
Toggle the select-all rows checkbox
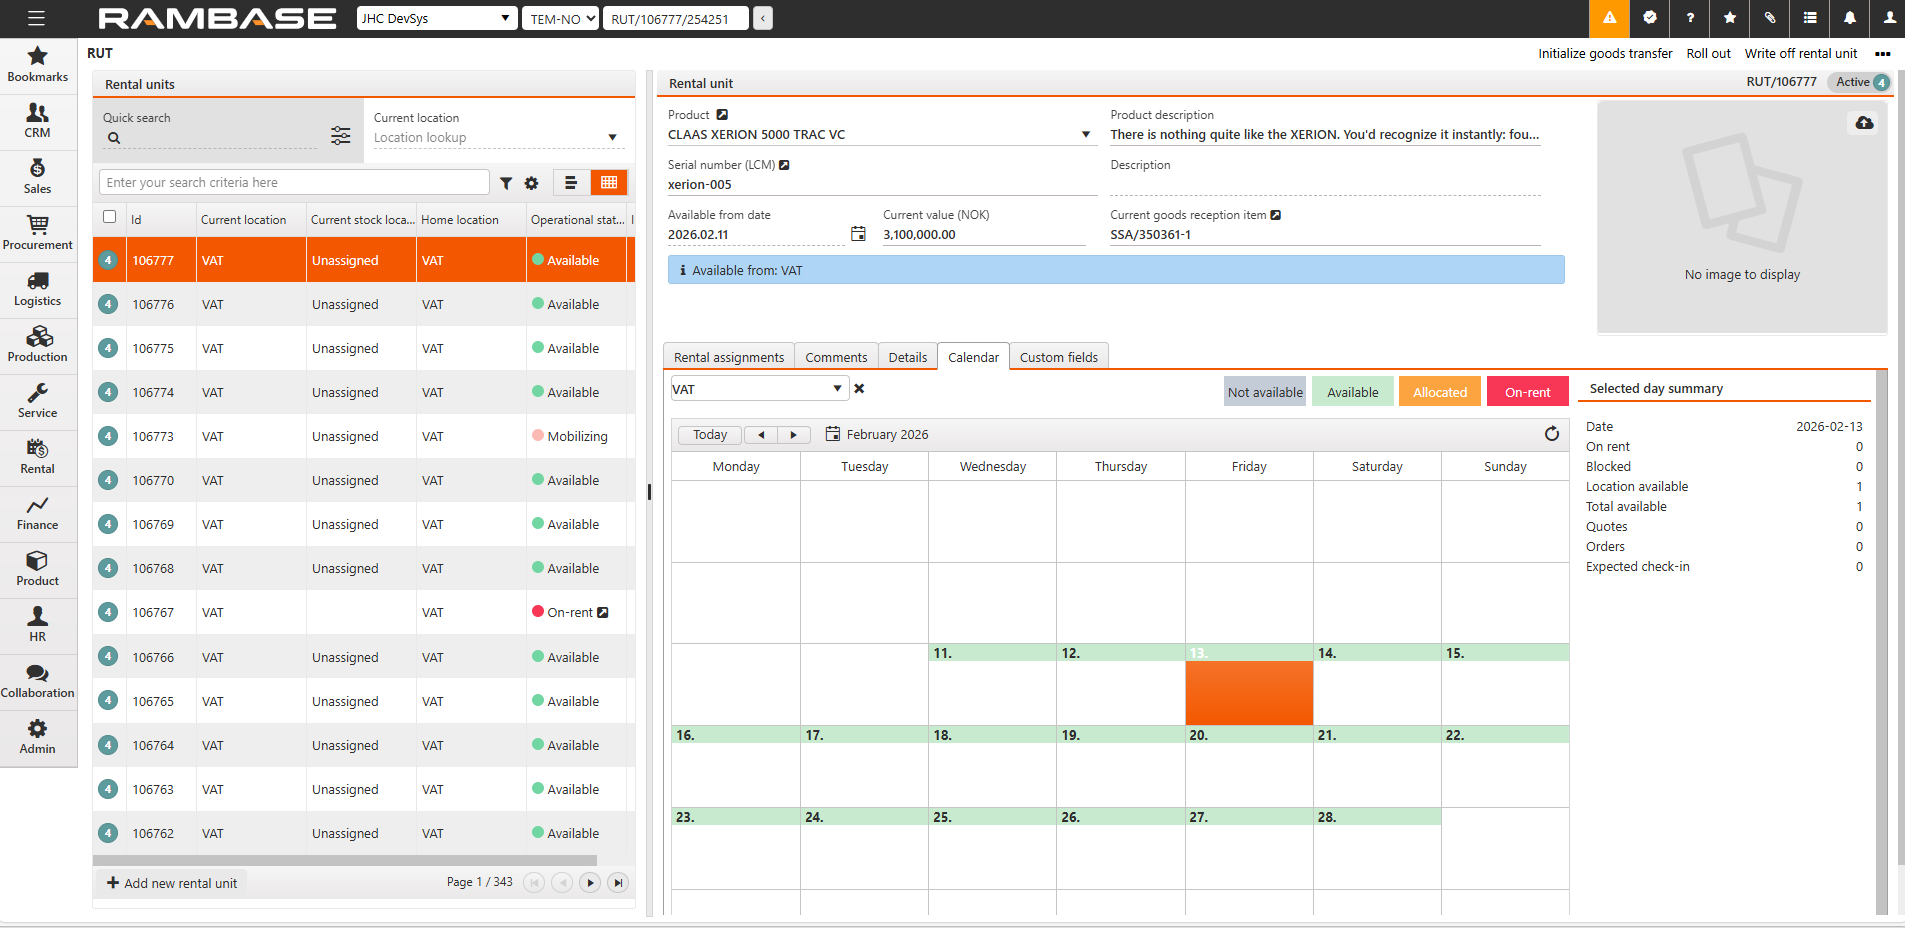pos(110,217)
